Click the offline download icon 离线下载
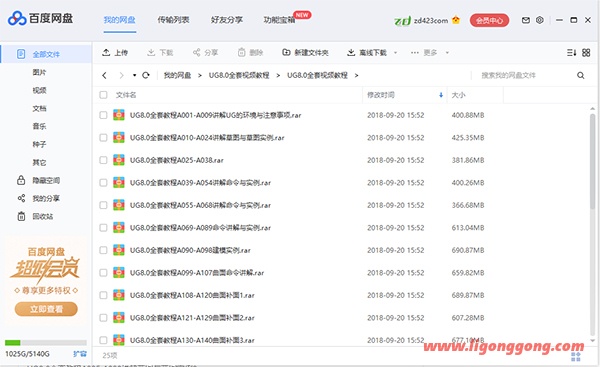The height and width of the screenshot is (367, 600). [351, 52]
